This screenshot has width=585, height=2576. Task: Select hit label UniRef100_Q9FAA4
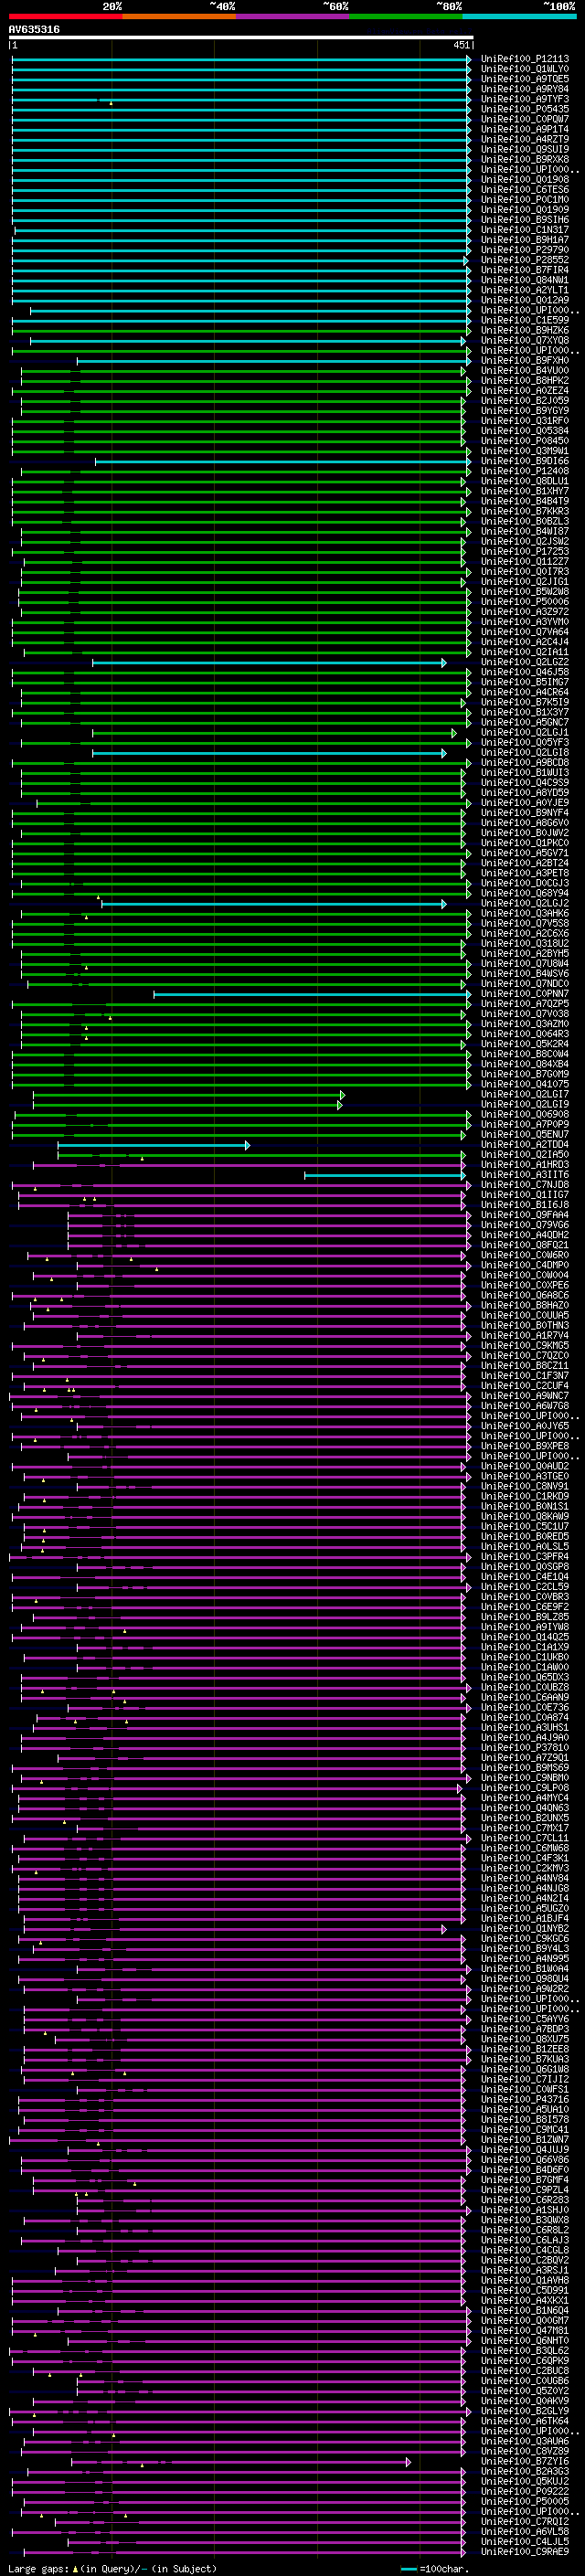(525, 1215)
